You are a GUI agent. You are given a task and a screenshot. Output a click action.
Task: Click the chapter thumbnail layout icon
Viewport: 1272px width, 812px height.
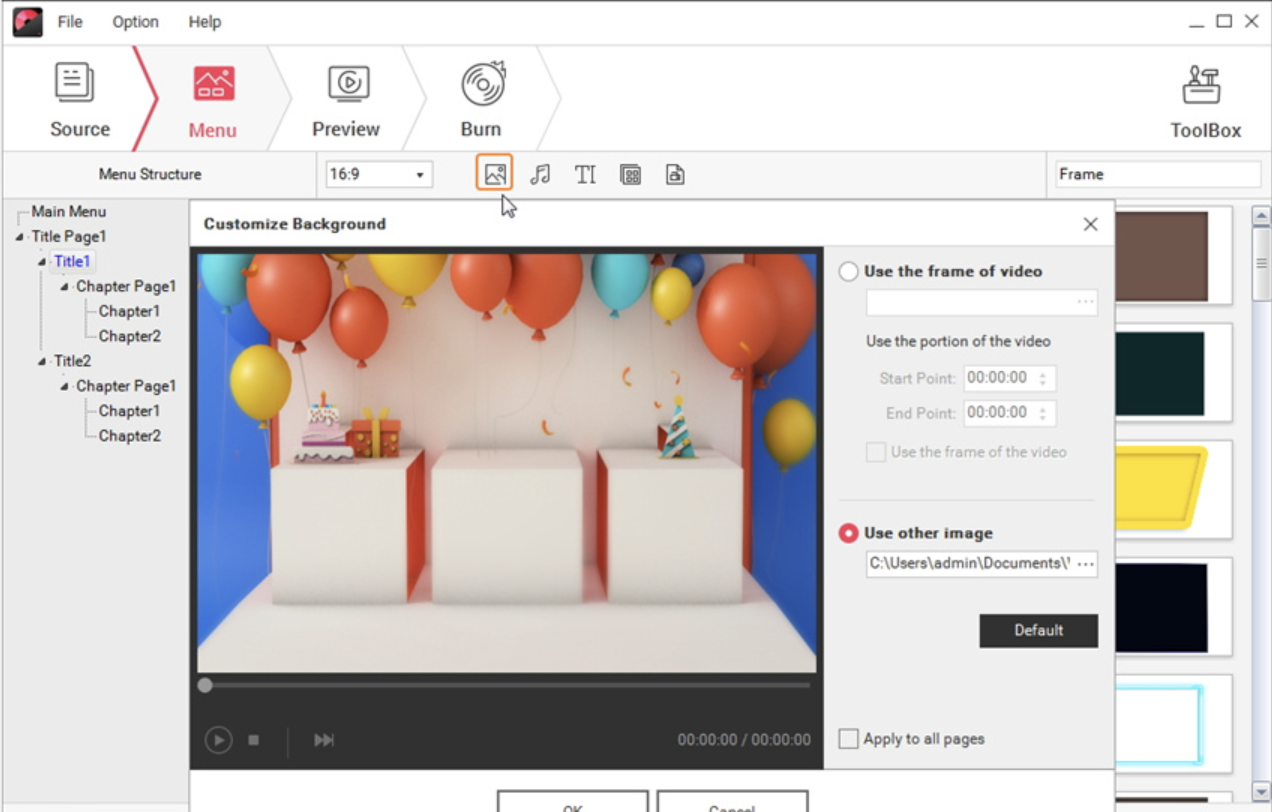pos(630,174)
